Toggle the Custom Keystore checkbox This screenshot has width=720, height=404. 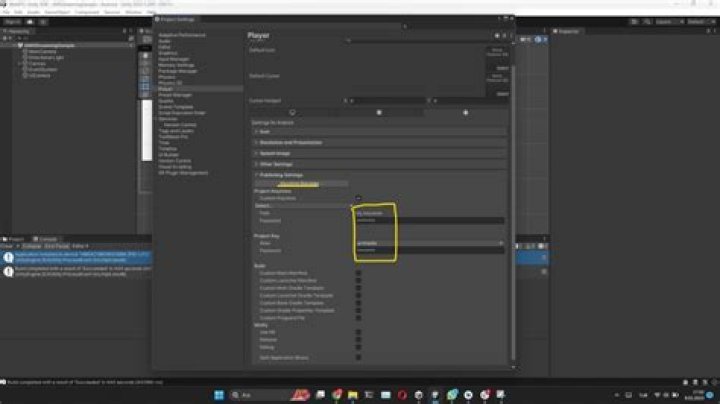pyautogui.click(x=358, y=198)
